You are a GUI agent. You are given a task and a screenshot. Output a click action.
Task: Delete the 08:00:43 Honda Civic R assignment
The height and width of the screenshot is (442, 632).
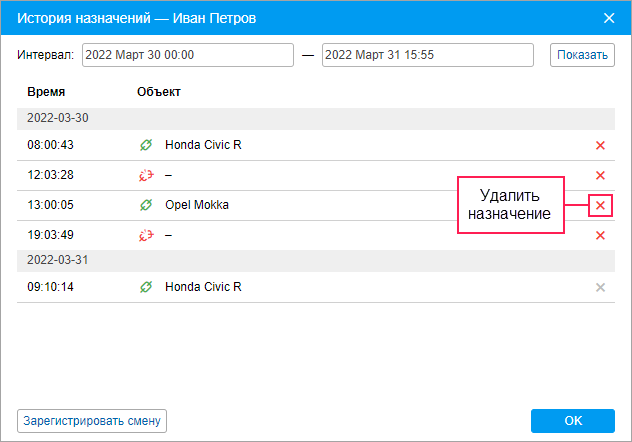pyautogui.click(x=600, y=145)
